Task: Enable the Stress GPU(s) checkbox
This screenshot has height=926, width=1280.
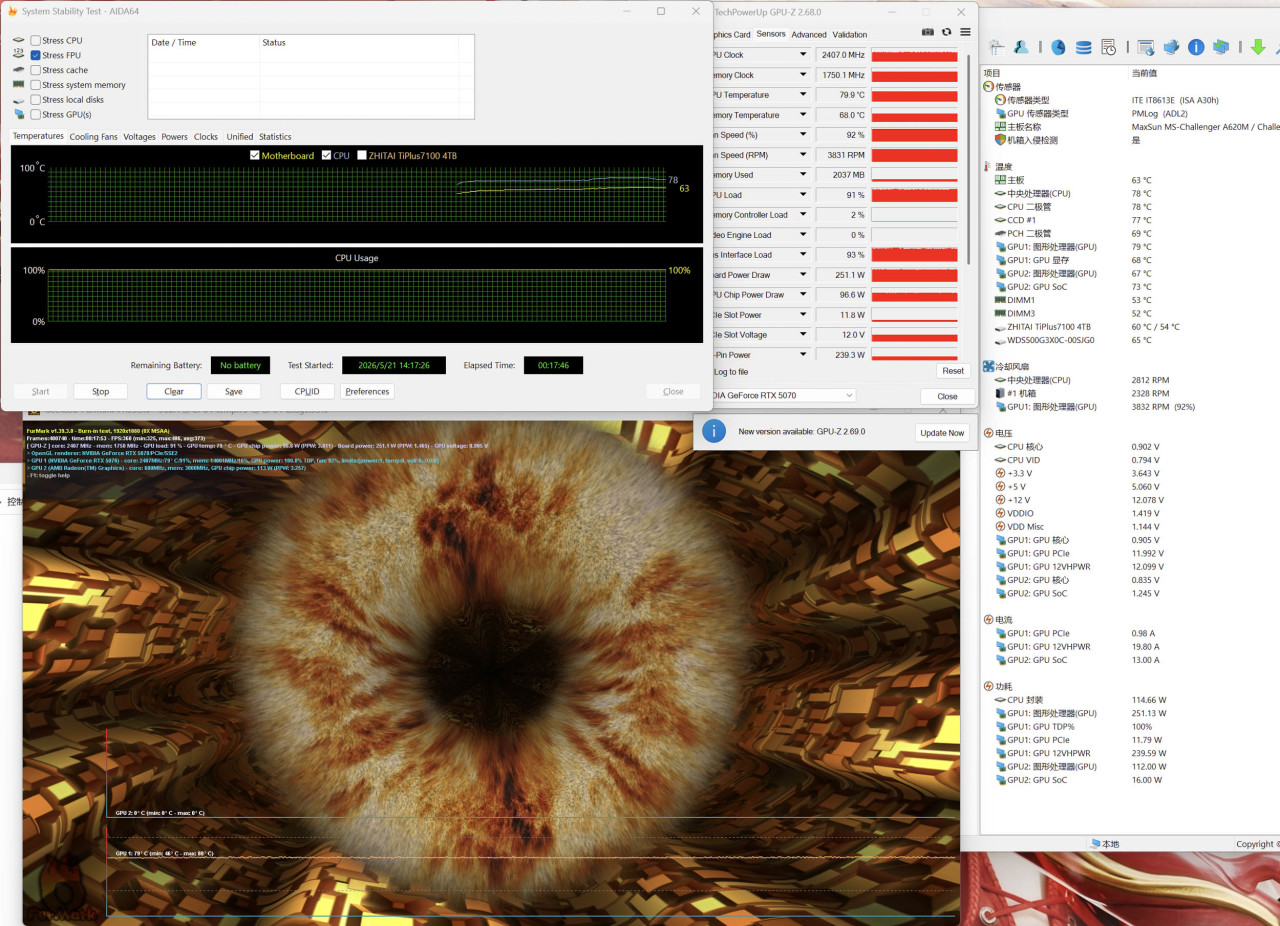Action: pos(36,114)
